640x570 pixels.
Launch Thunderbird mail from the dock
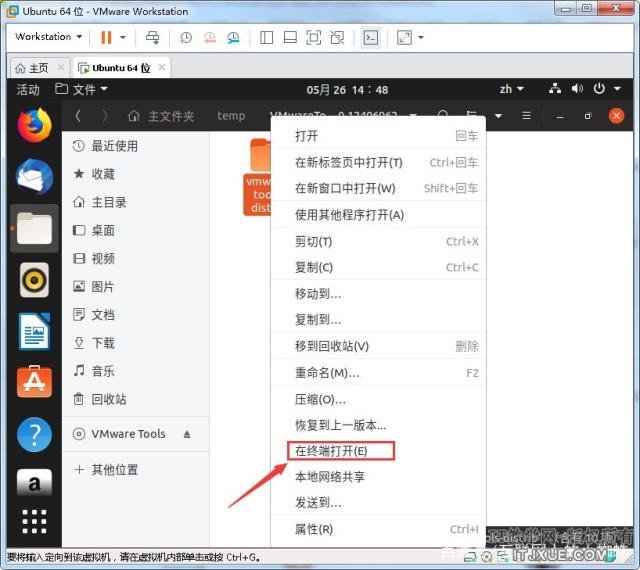click(34, 177)
